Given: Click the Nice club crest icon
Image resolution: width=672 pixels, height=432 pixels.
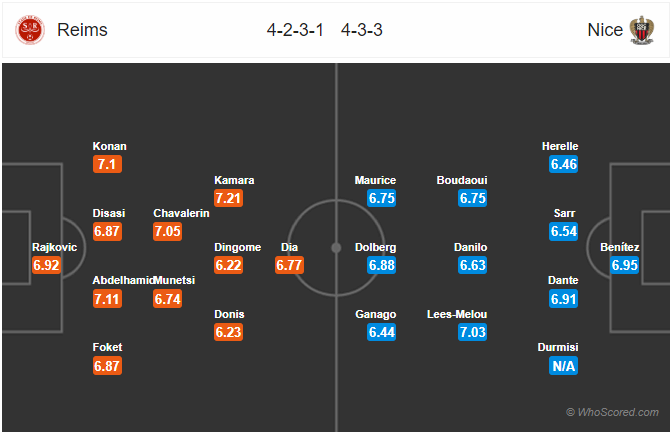Looking at the screenshot, I should point(642,30).
